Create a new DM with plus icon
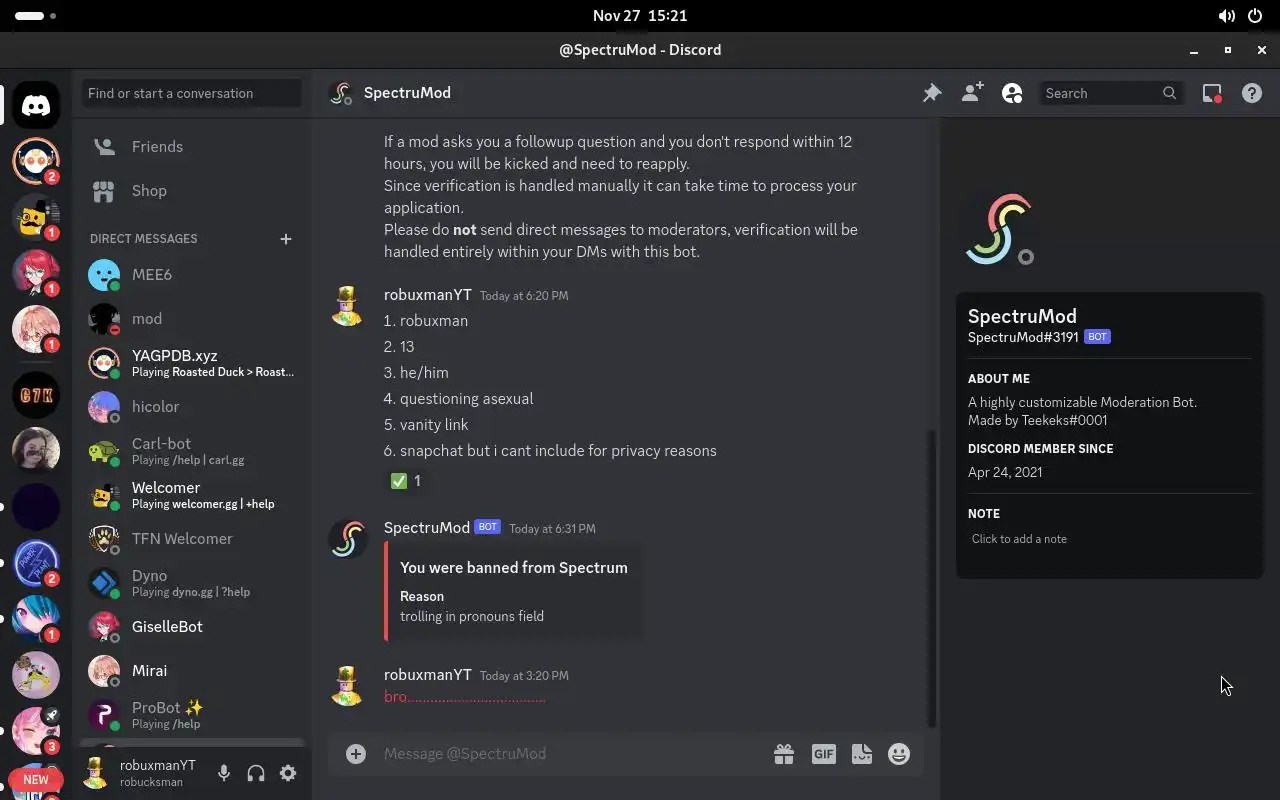 click(x=286, y=239)
